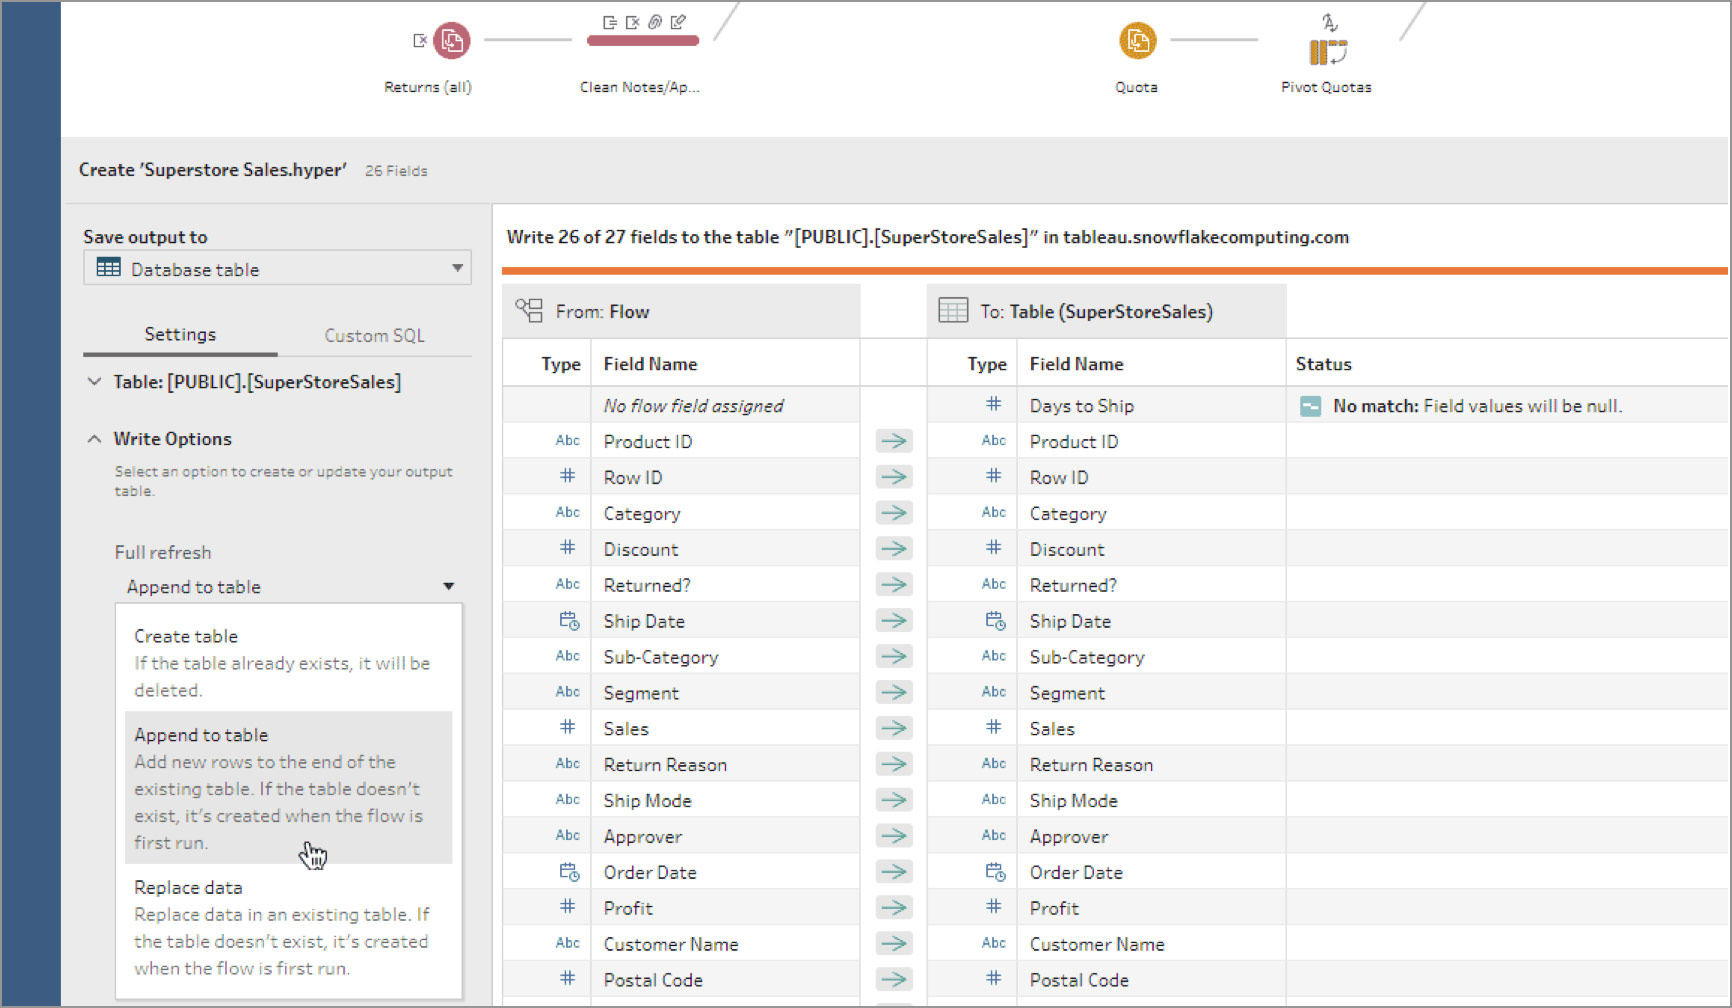Open the Save output to dropdown

277,268
